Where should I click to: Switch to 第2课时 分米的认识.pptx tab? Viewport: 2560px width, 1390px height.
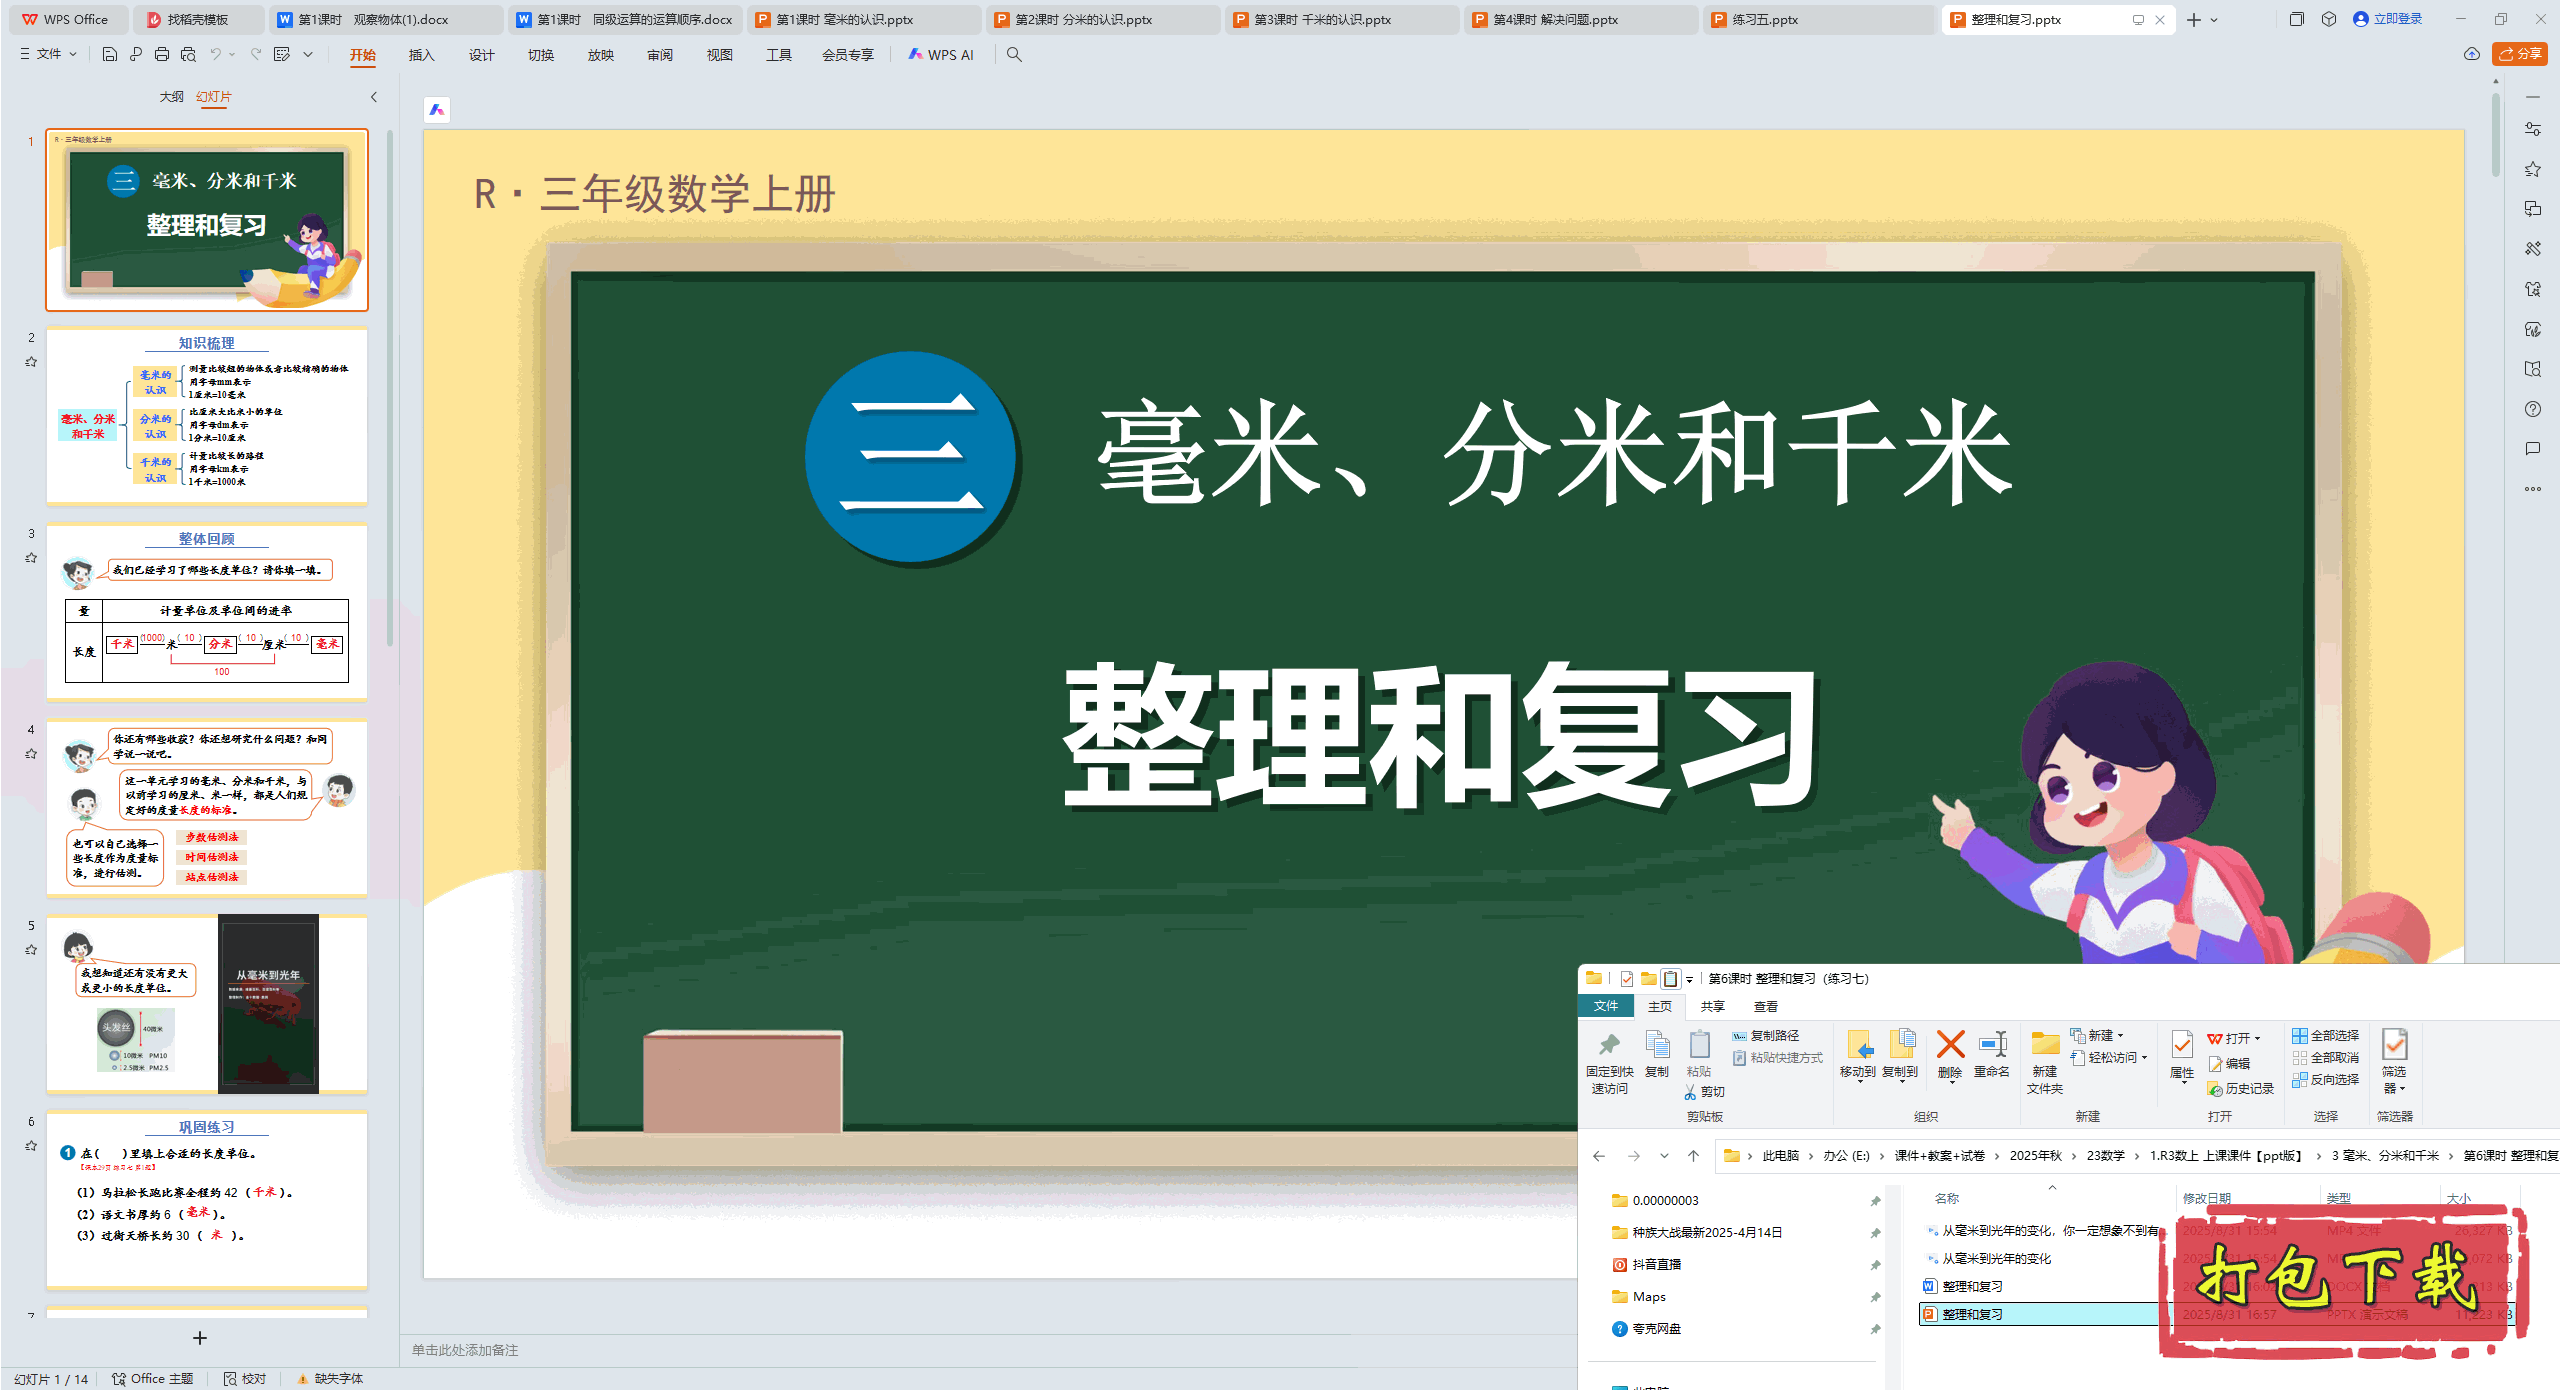pos(1082,19)
